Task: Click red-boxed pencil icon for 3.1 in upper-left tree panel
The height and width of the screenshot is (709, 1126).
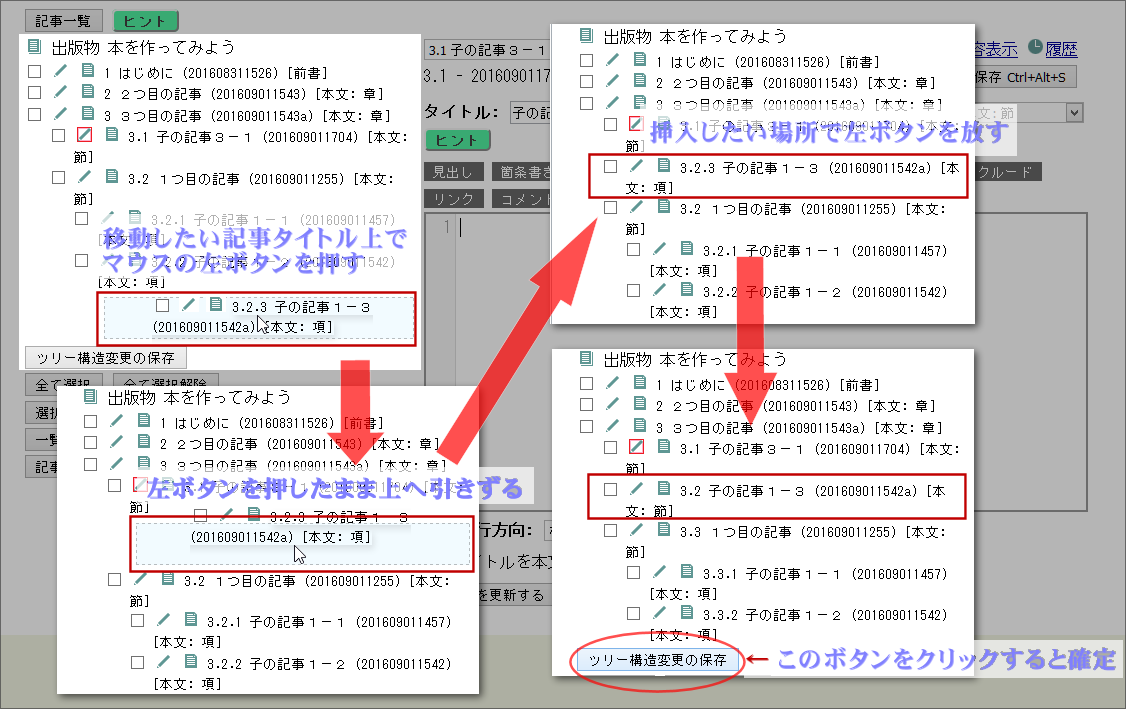Action: 84,134
